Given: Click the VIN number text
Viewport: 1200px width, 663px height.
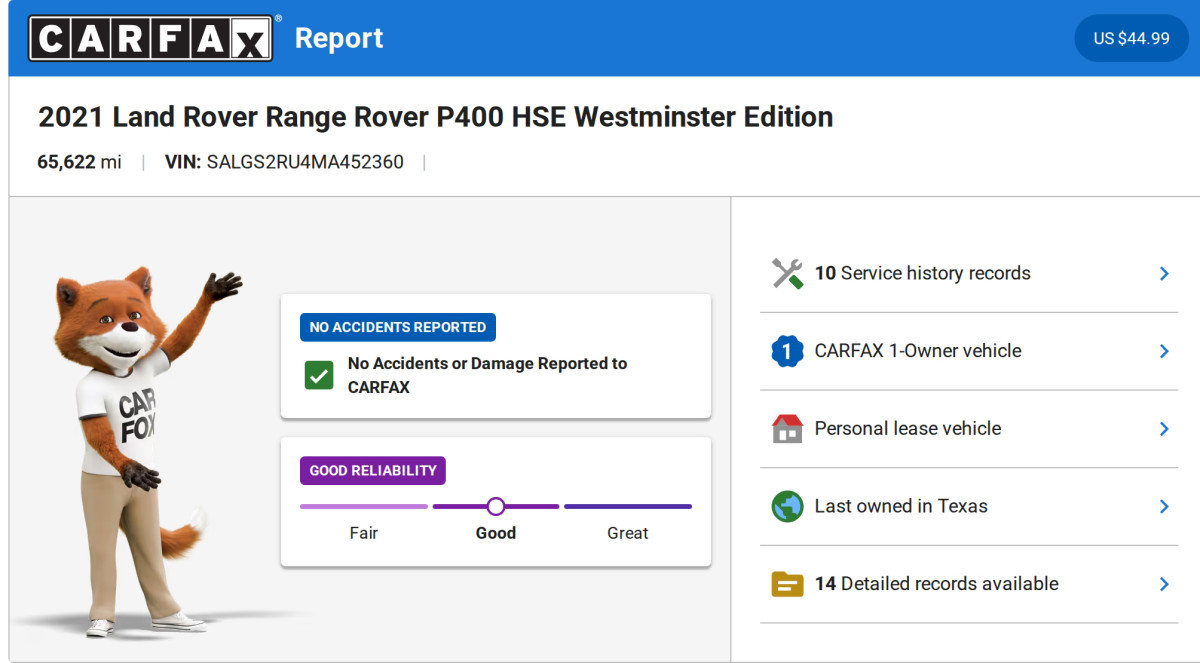Looking at the screenshot, I should [304, 162].
